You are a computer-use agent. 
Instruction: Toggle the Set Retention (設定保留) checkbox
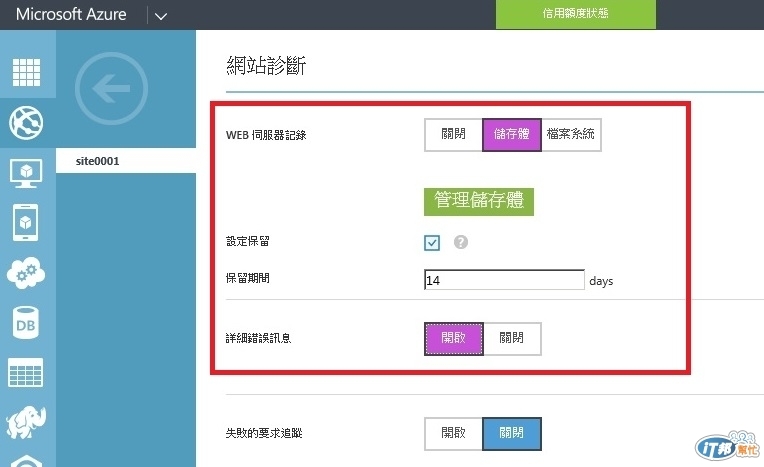(432, 242)
